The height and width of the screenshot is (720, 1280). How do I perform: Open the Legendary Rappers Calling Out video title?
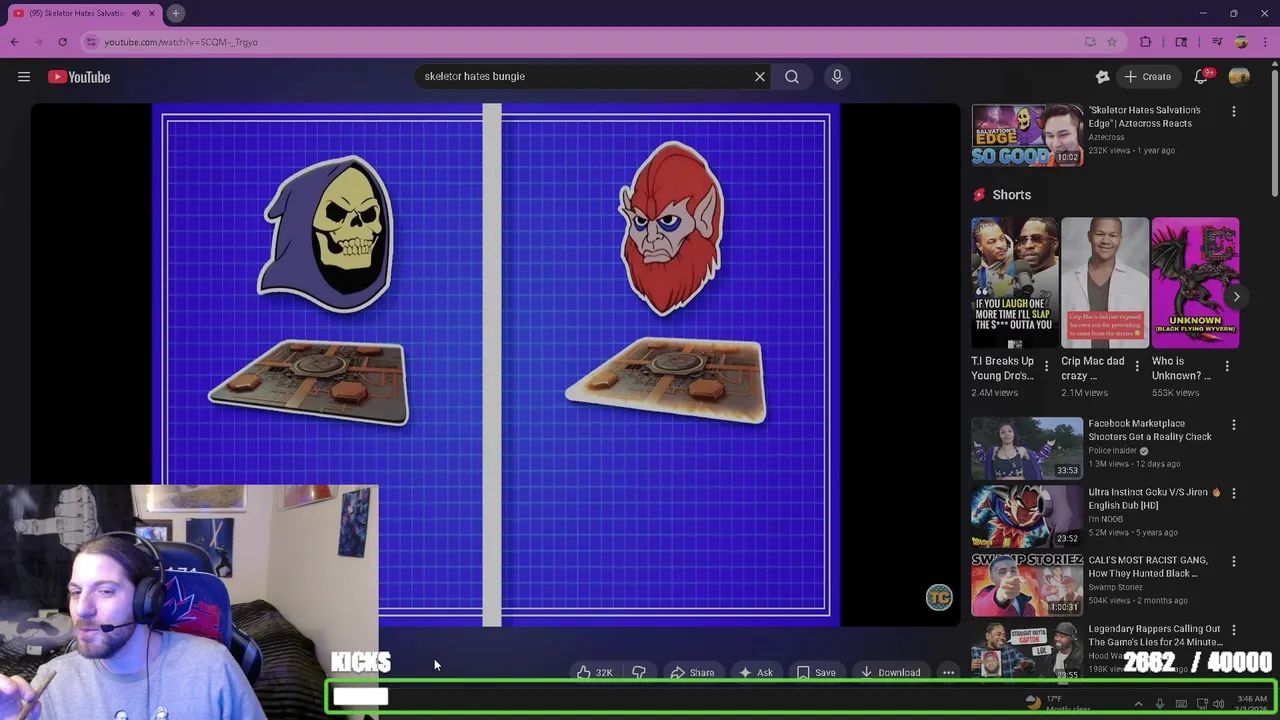pyautogui.click(x=1155, y=635)
